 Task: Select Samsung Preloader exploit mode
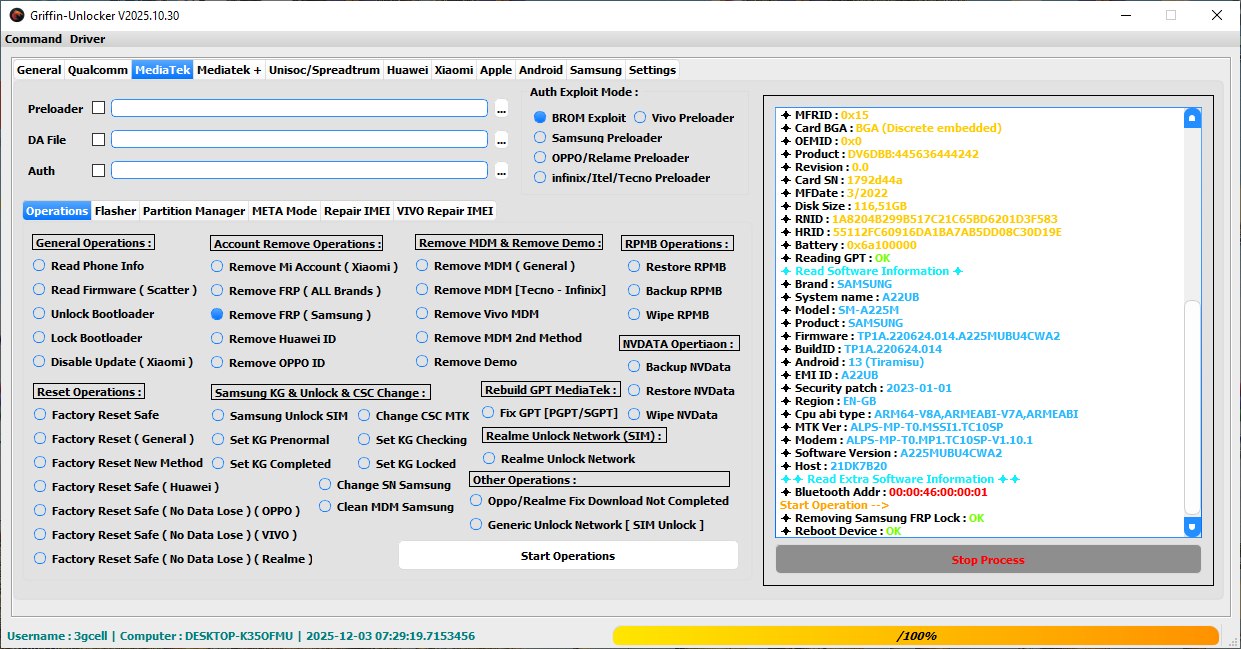coord(598,138)
